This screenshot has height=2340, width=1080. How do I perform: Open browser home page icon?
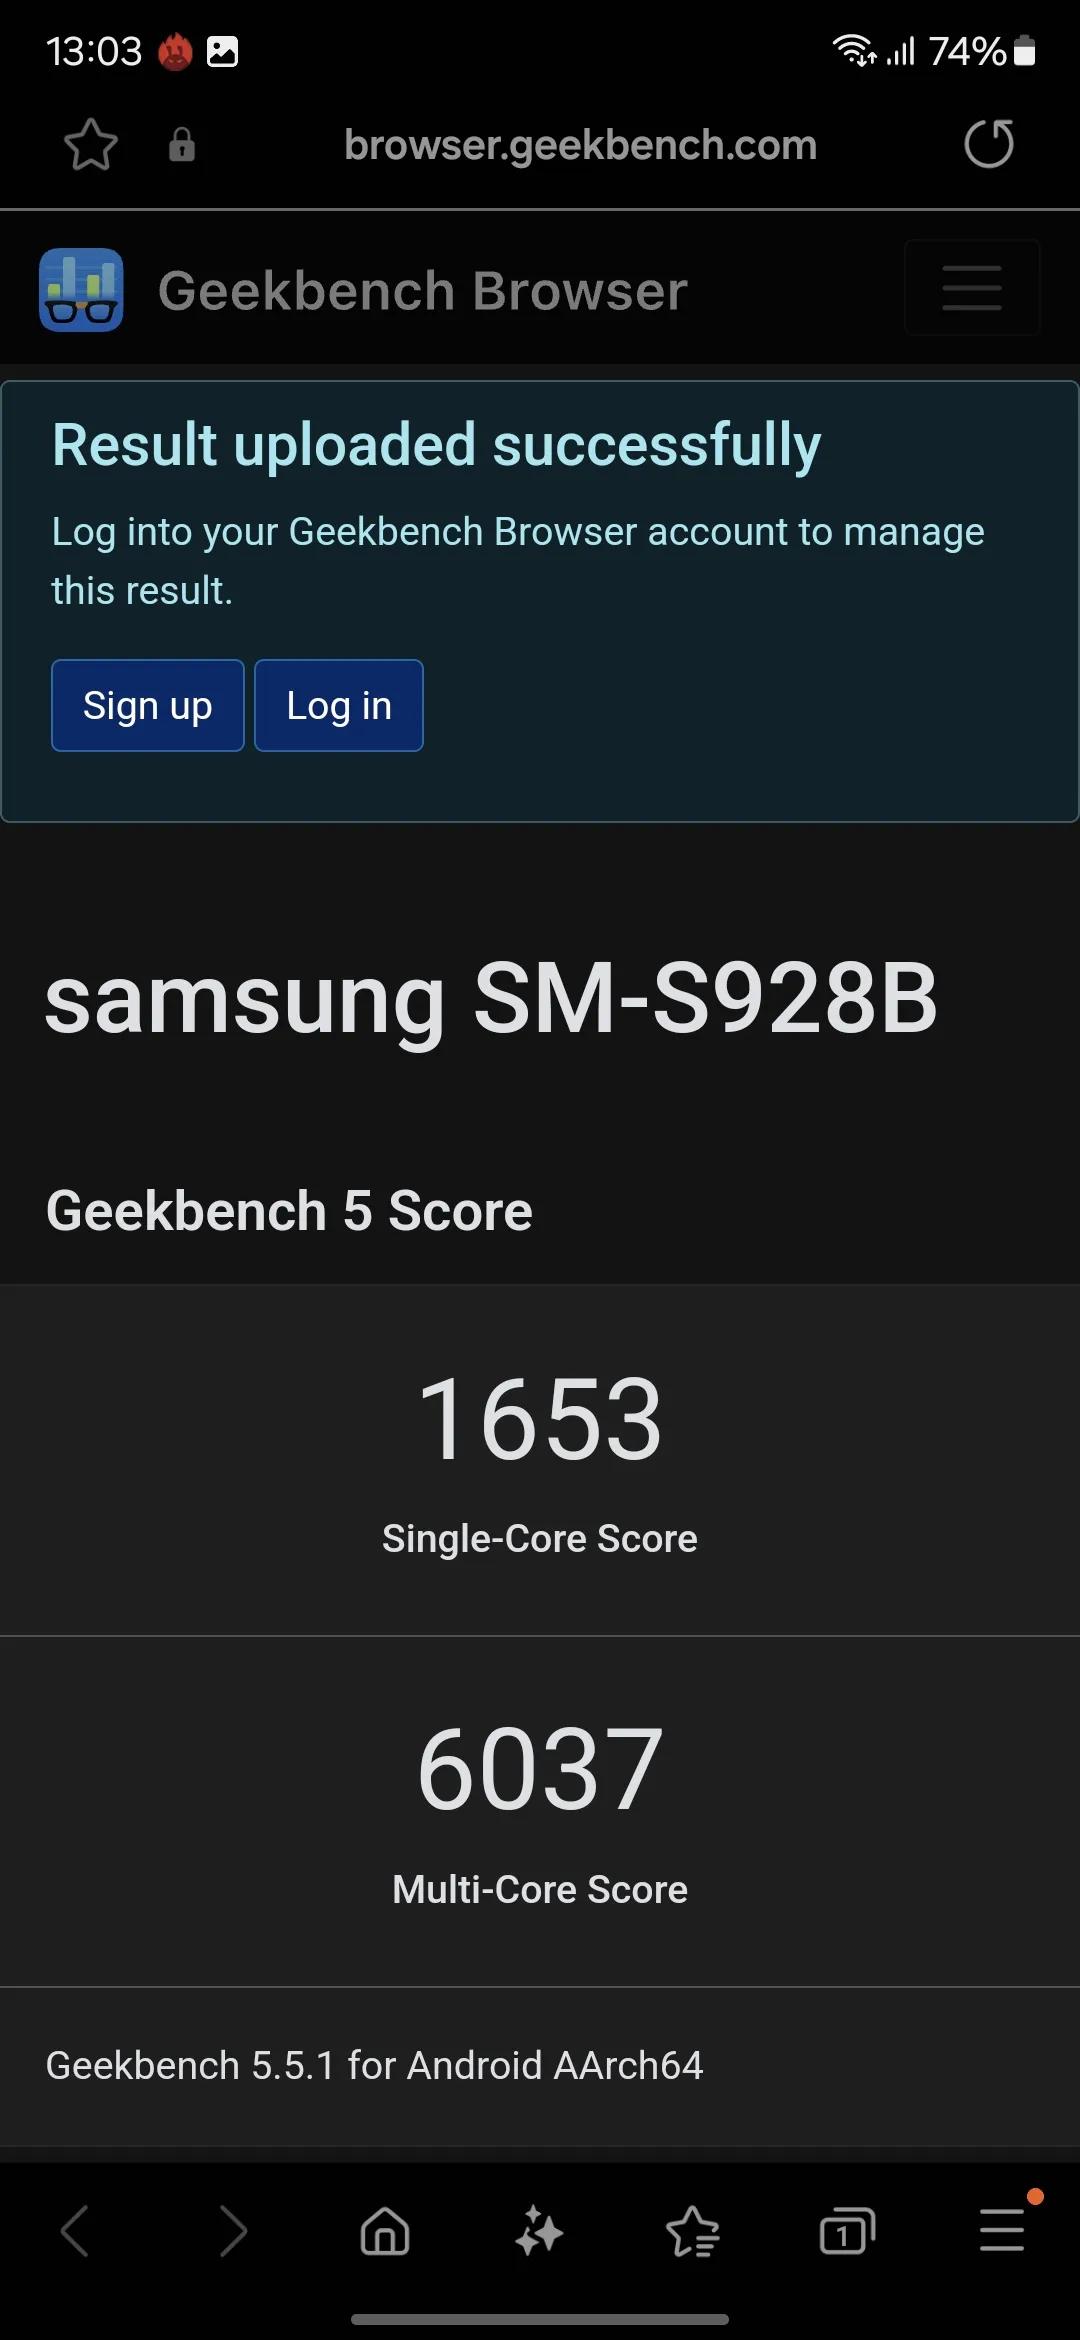pos(385,2231)
